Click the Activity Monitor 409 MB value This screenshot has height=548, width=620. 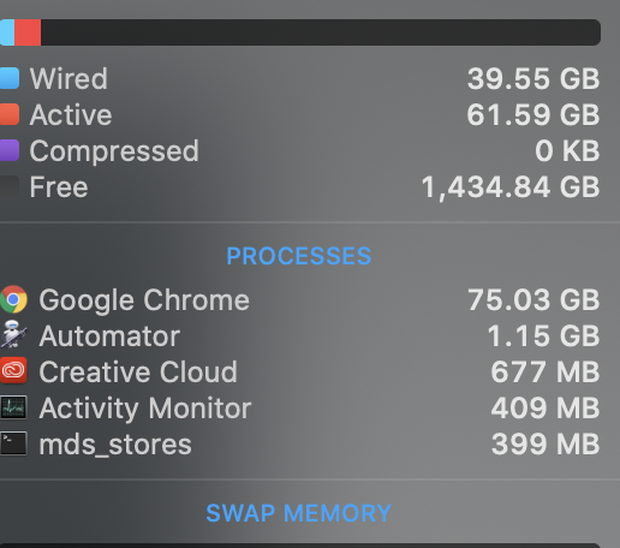pos(545,408)
